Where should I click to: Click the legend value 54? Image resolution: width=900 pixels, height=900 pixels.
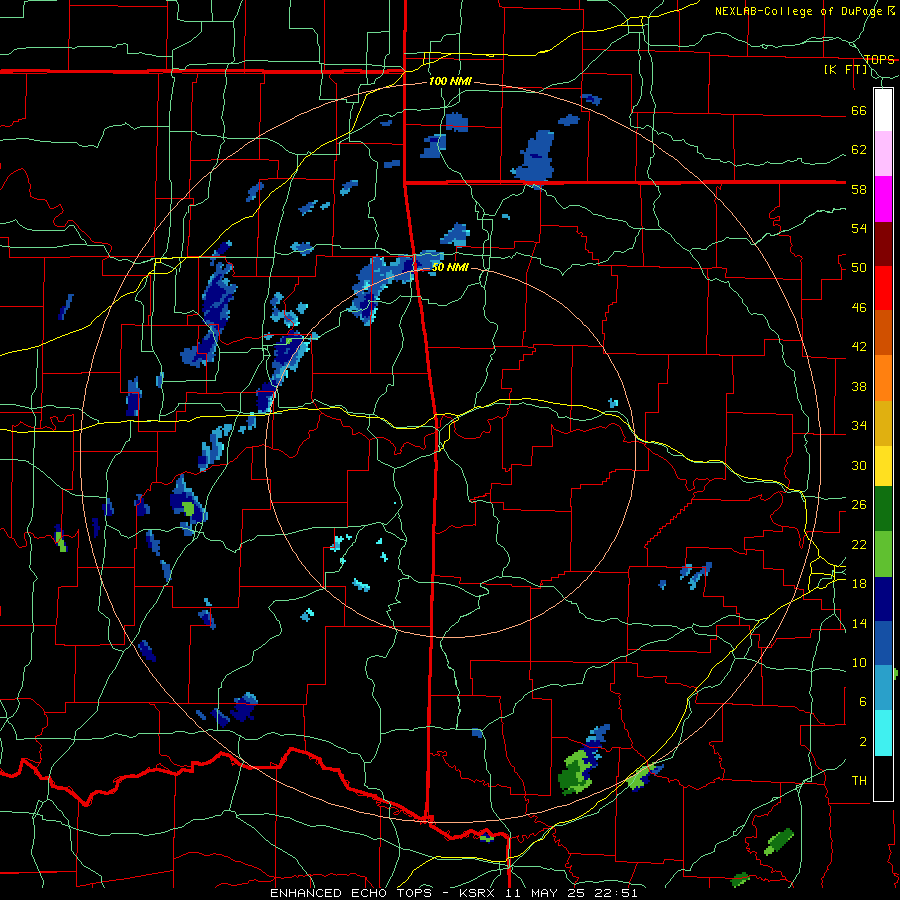coord(859,228)
